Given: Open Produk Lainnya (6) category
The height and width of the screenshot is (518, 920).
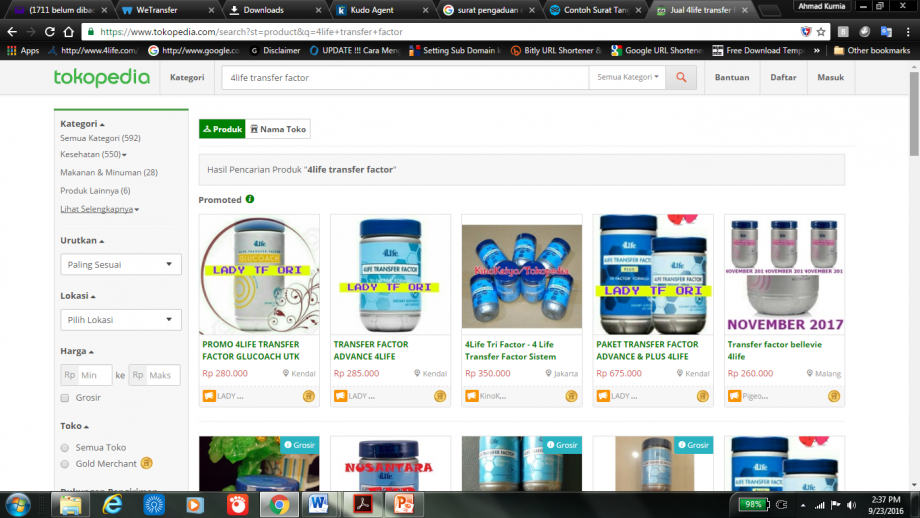Looking at the screenshot, I should pyautogui.click(x=95, y=191).
